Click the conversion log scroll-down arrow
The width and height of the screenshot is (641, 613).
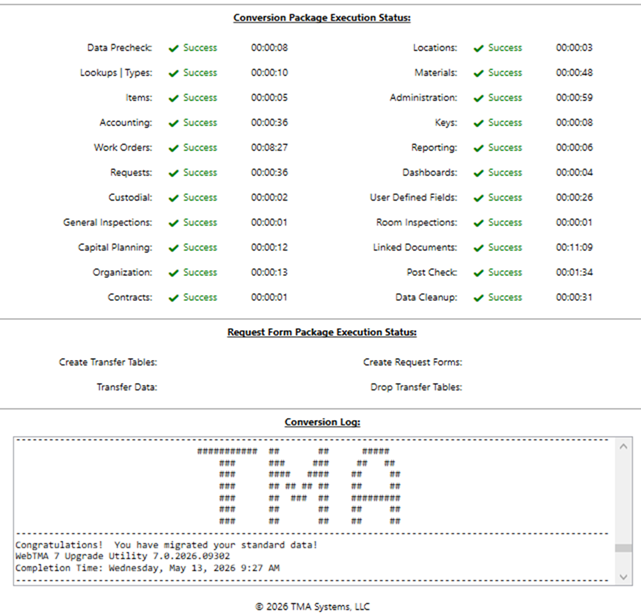coord(623,577)
